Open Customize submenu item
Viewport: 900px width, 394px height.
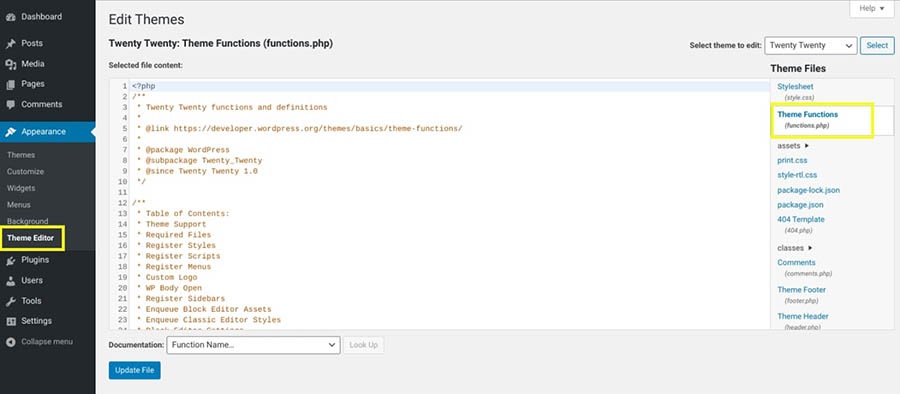tap(25, 172)
